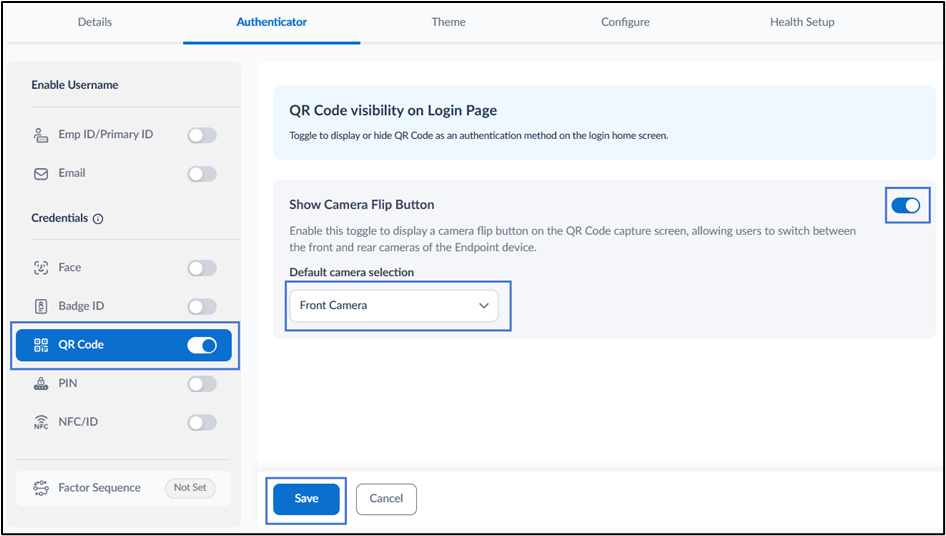
Task: Enable the Face credential toggle
Action: (x=202, y=268)
